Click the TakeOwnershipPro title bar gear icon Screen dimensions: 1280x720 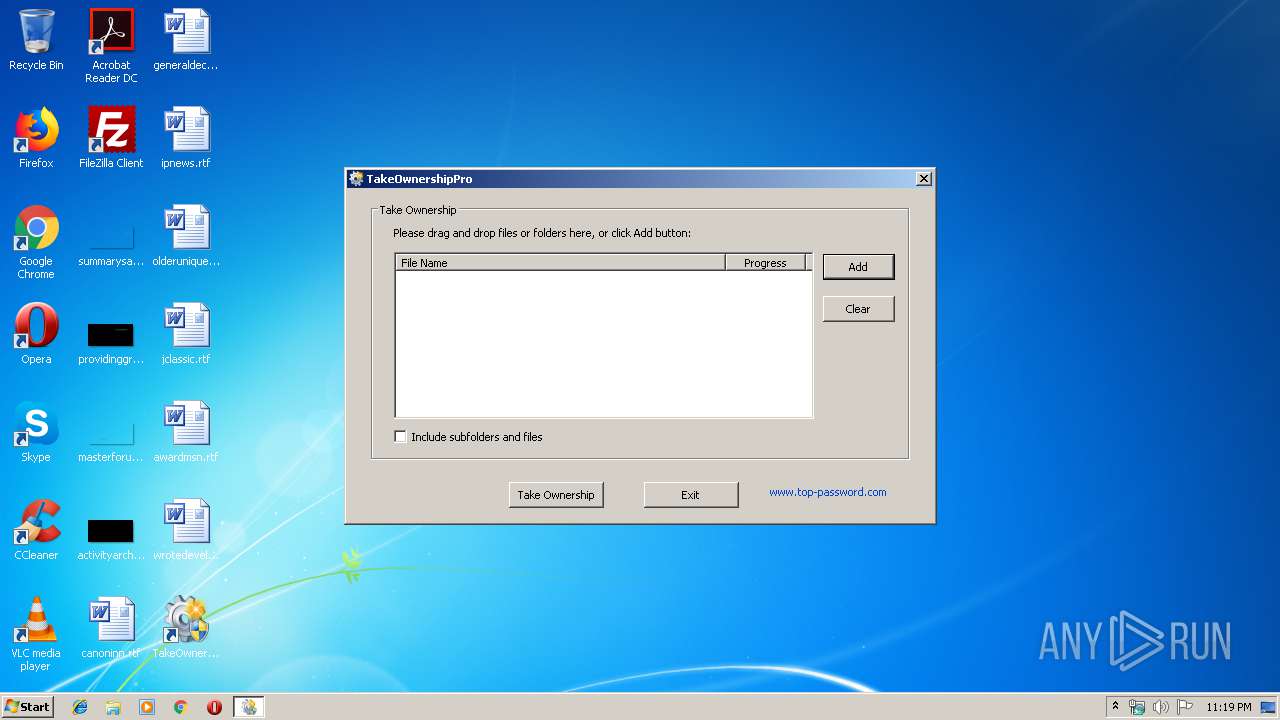point(356,179)
